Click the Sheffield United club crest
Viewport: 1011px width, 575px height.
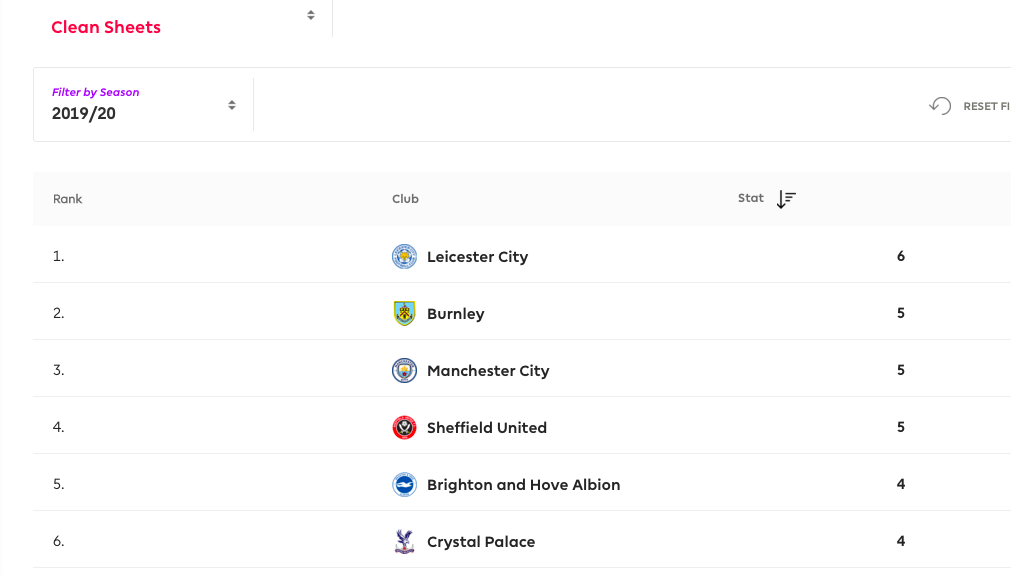pyautogui.click(x=404, y=427)
